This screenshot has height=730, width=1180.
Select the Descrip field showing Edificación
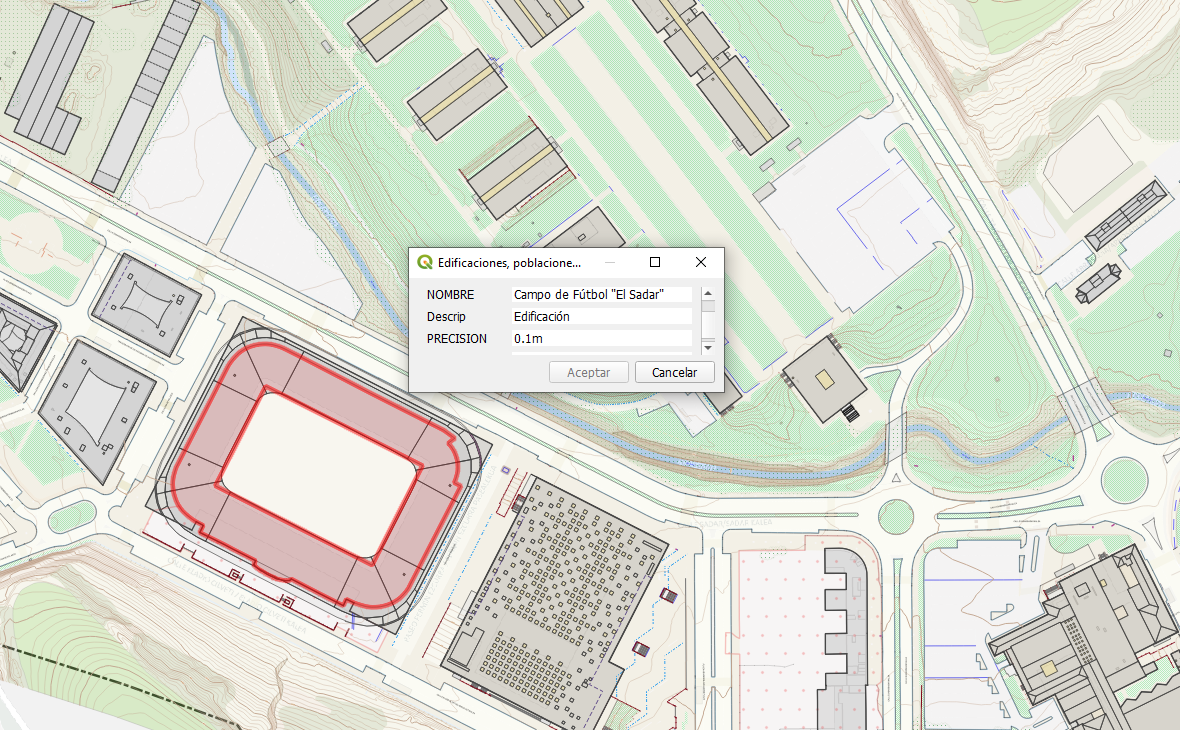(x=601, y=316)
